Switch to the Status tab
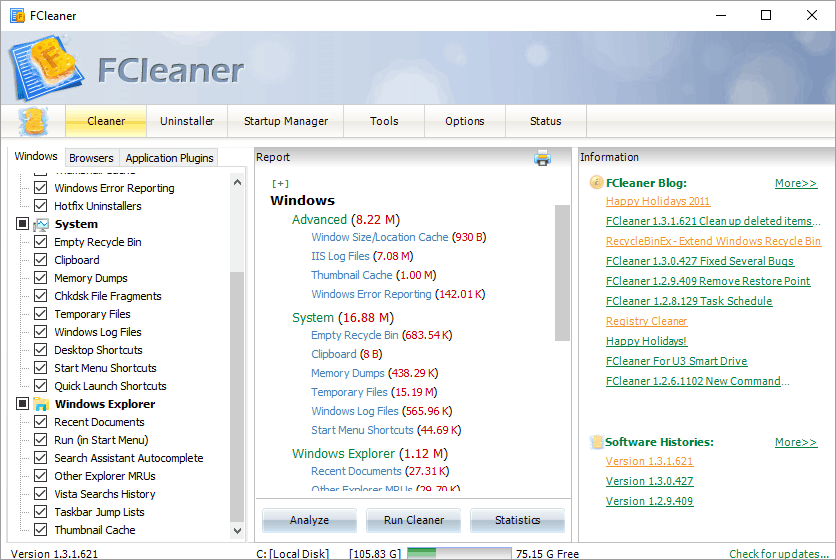This screenshot has height=560, width=836. point(546,121)
